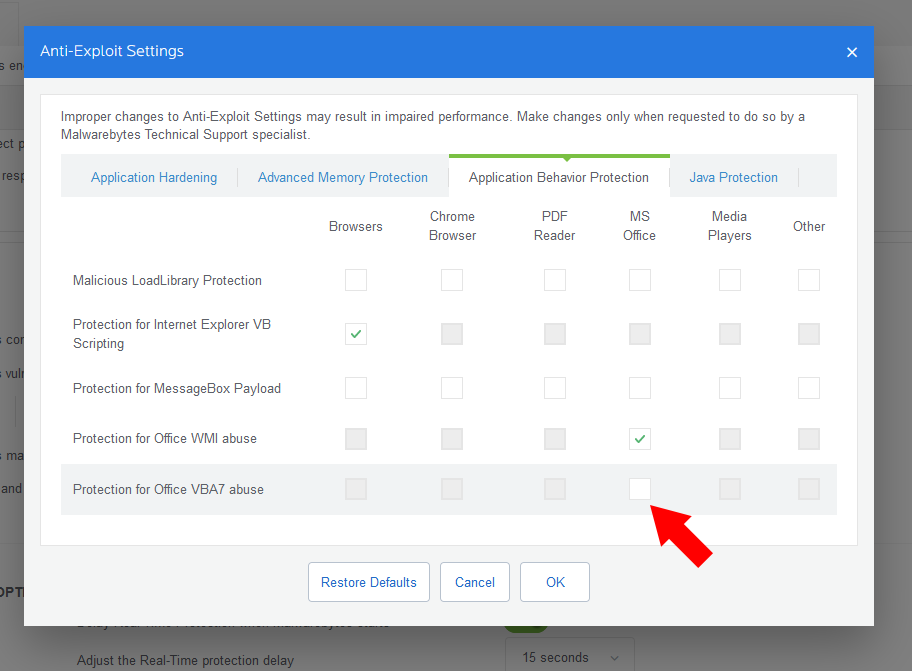
Task: Open the Advanced Memory Protection tab
Action: pos(343,177)
